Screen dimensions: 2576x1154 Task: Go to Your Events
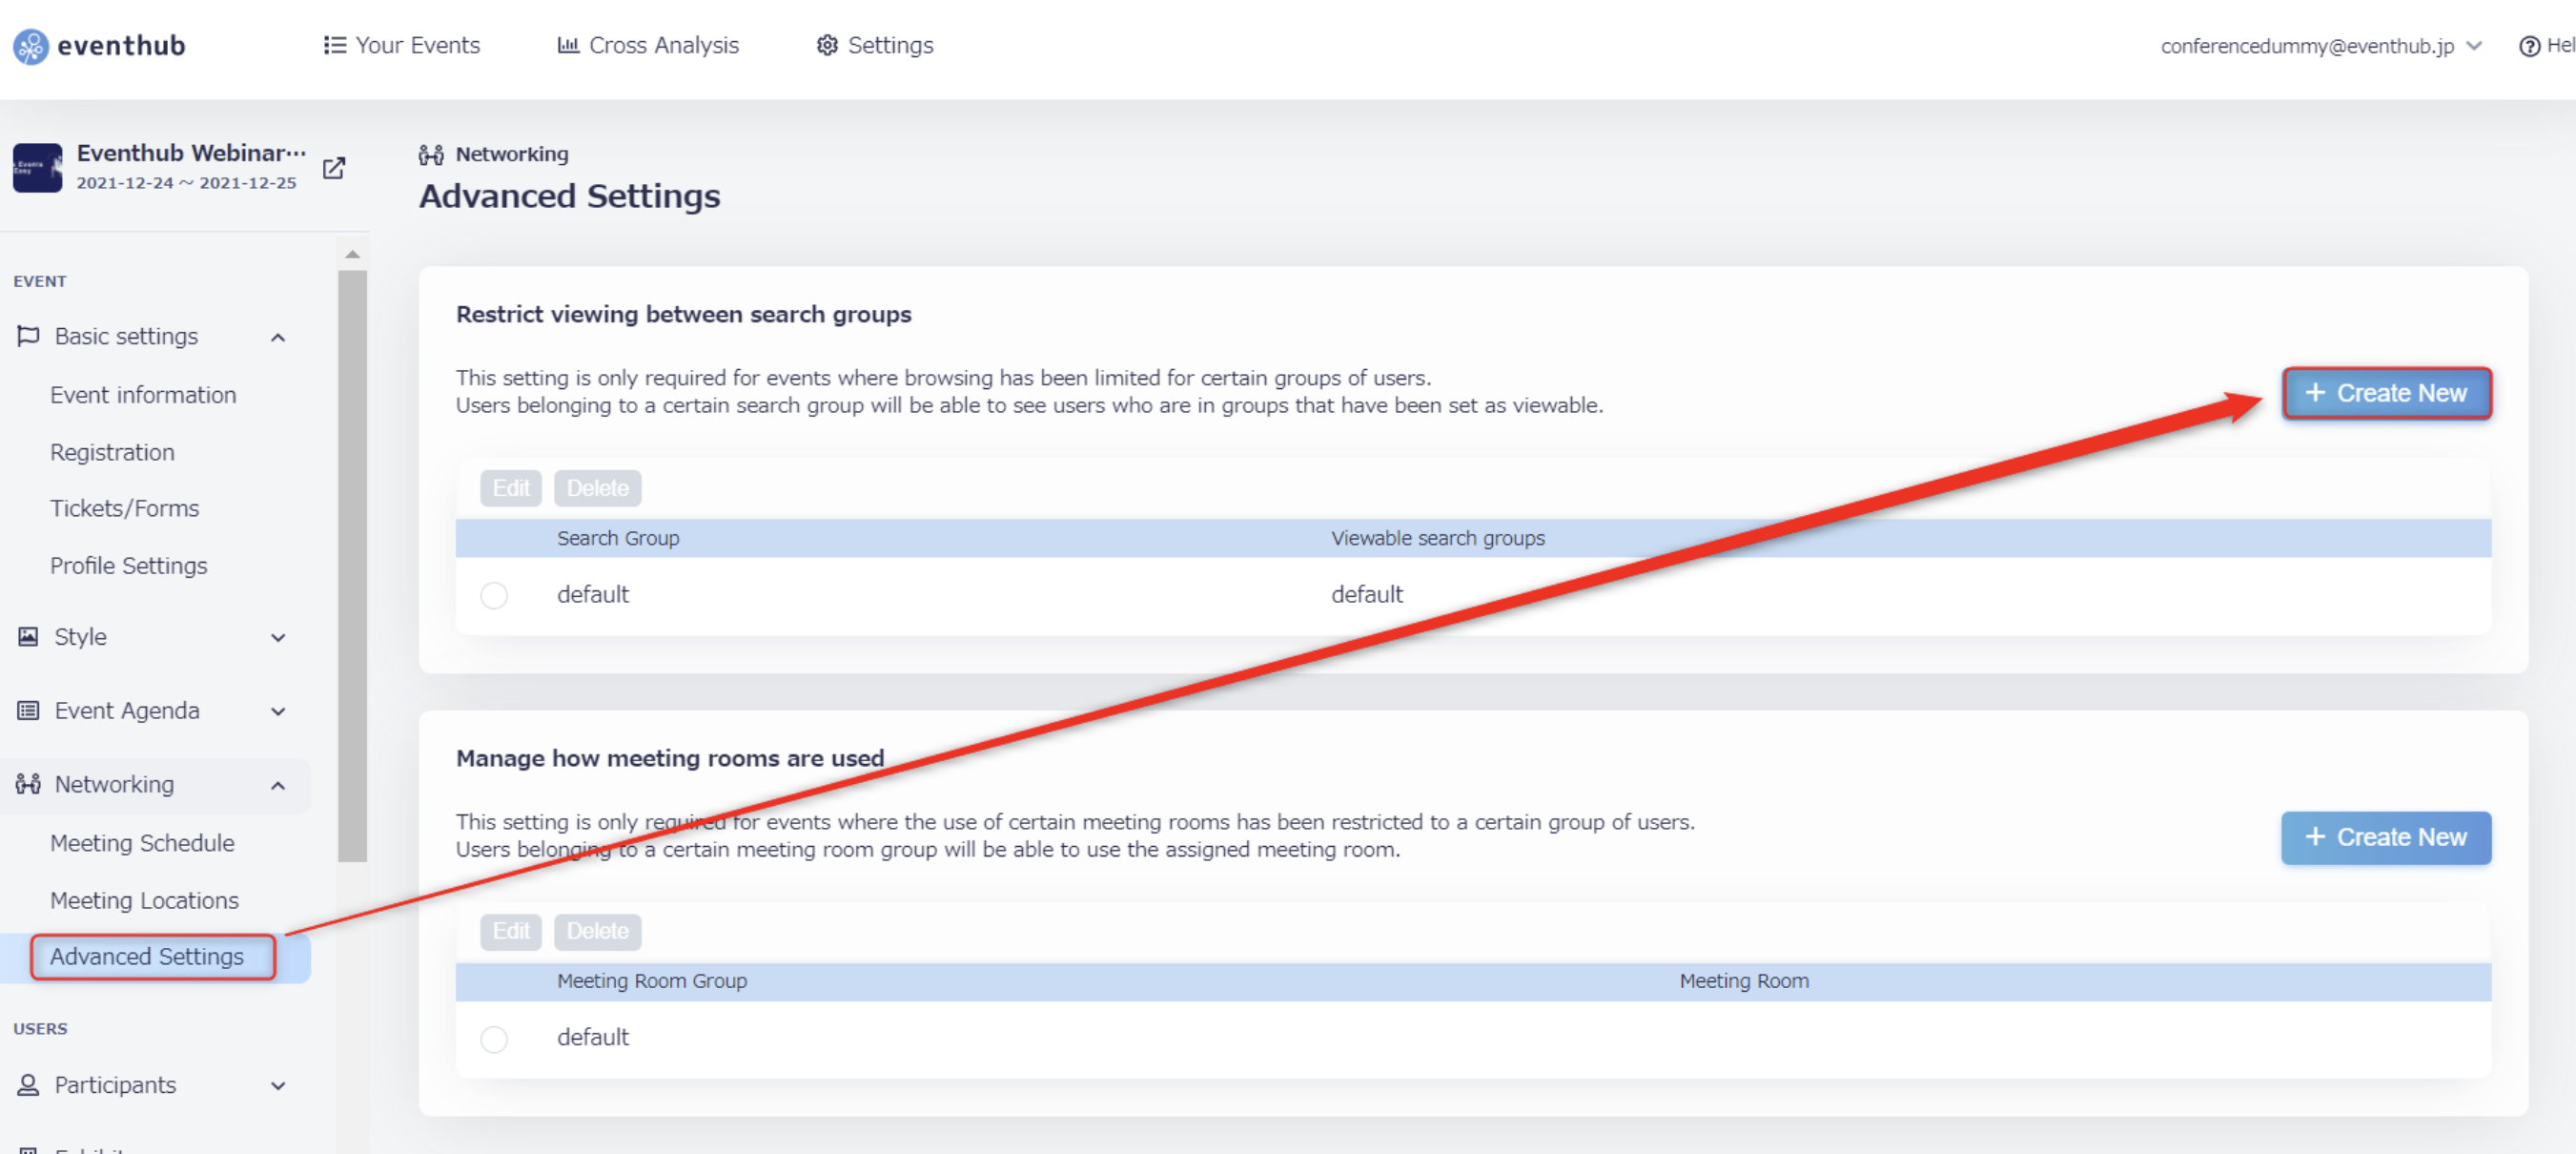click(x=402, y=46)
